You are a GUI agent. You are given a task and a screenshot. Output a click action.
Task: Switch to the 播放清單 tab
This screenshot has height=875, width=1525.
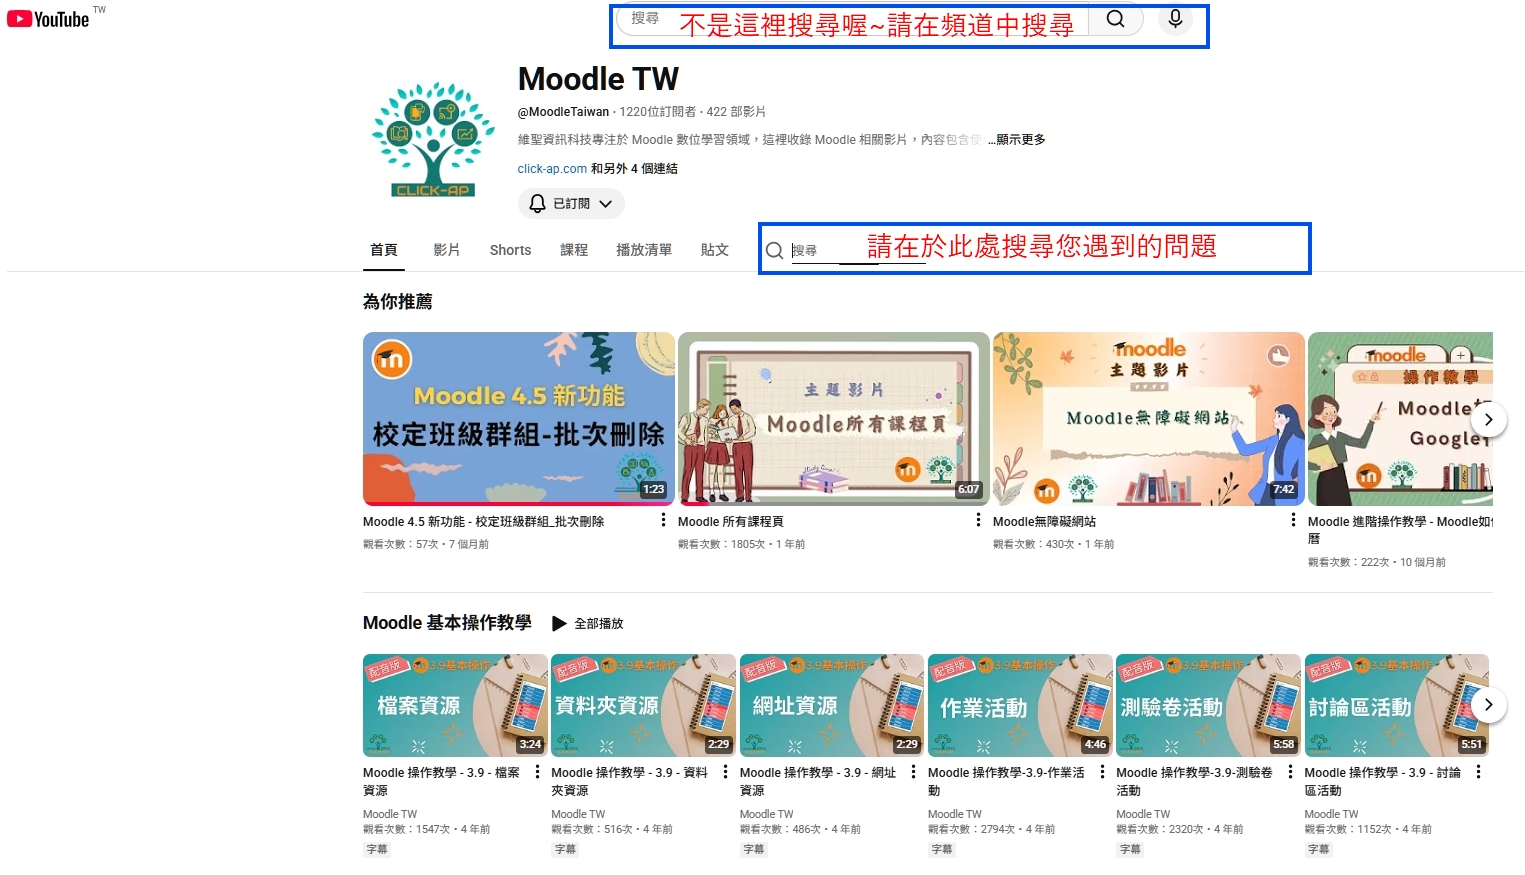click(x=643, y=250)
